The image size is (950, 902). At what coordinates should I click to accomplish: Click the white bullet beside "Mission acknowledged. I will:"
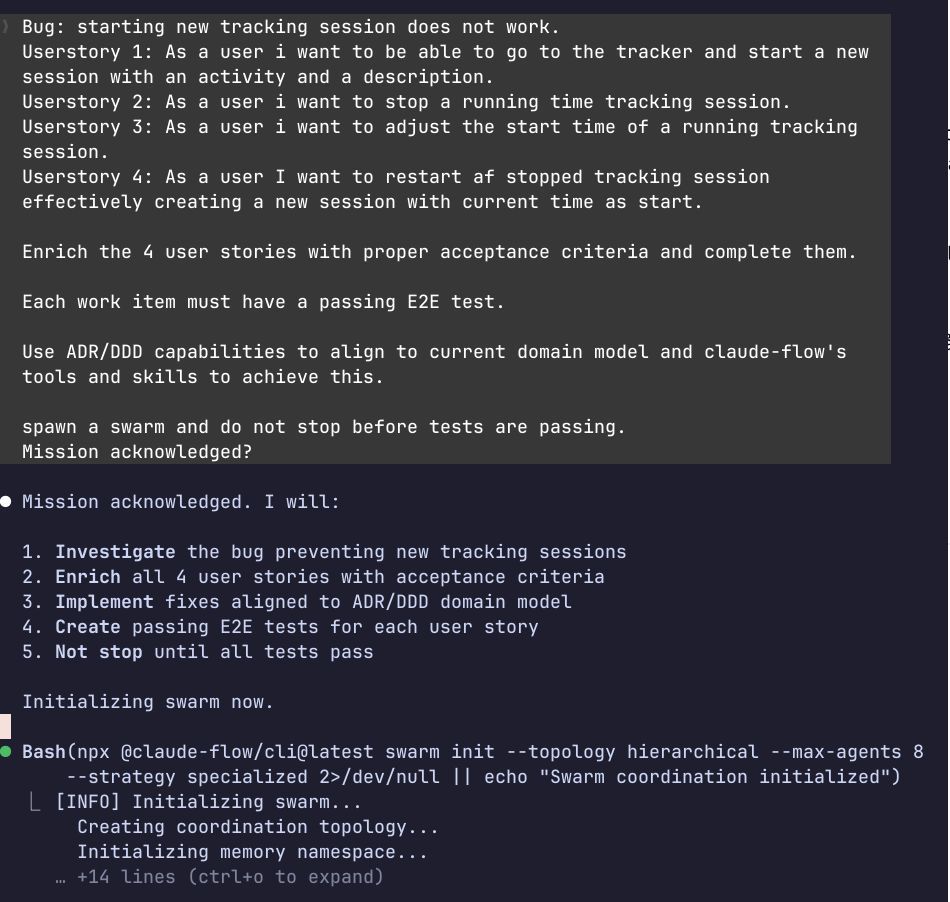click(x=6, y=501)
